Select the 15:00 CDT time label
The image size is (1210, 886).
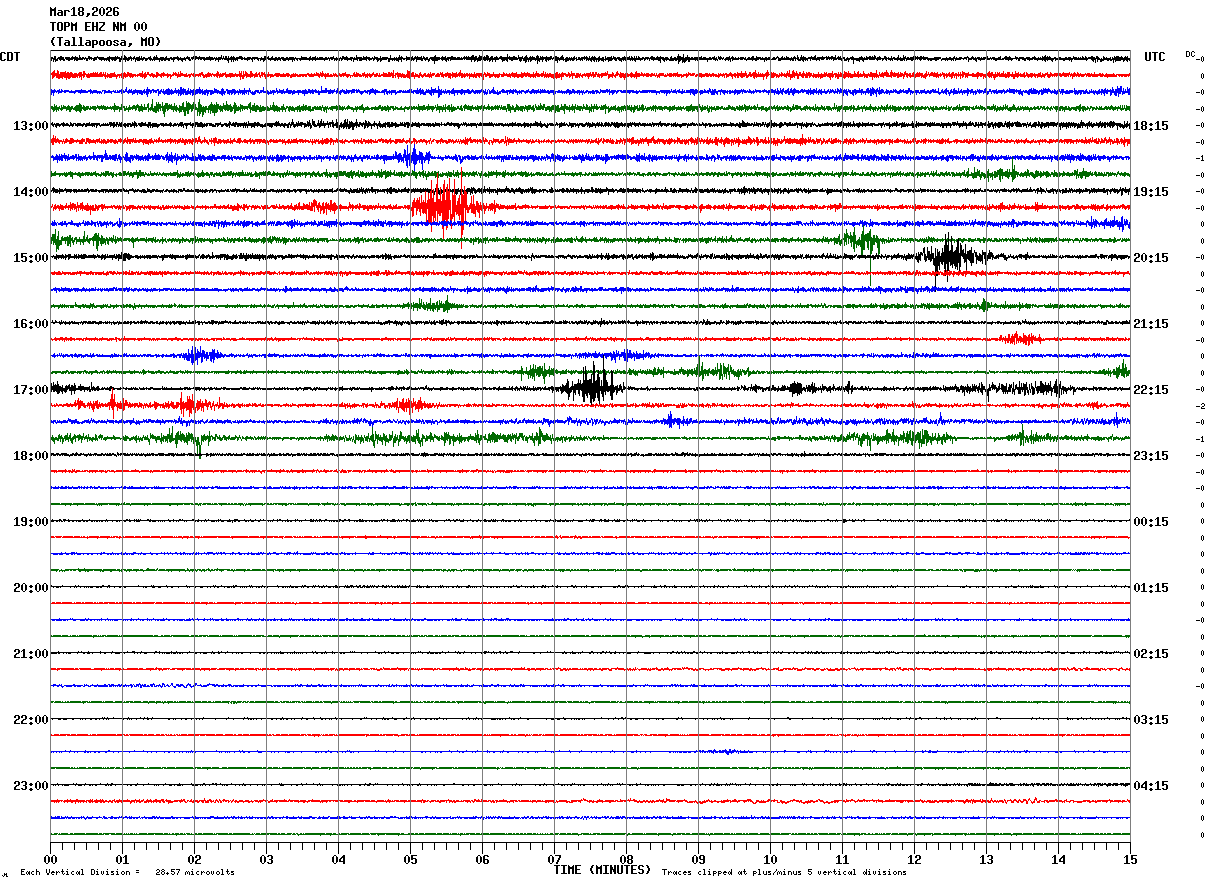pyautogui.click(x=31, y=258)
